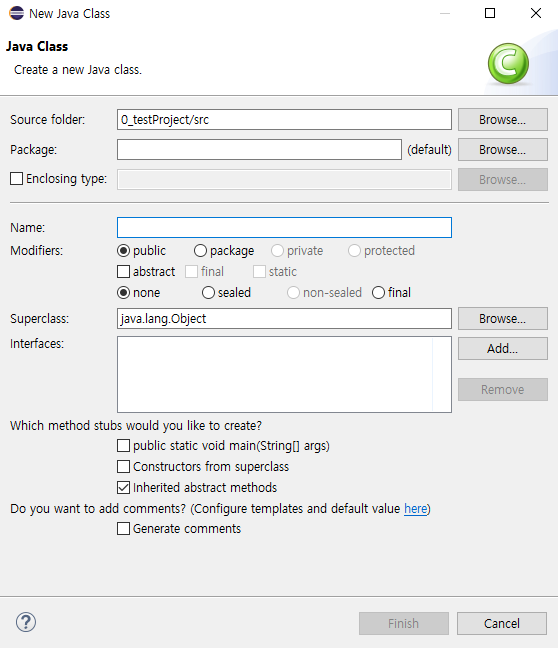This screenshot has height=648, width=558.
Task: Uncheck Inherited abstract methods checkbox
Action: pos(123,488)
